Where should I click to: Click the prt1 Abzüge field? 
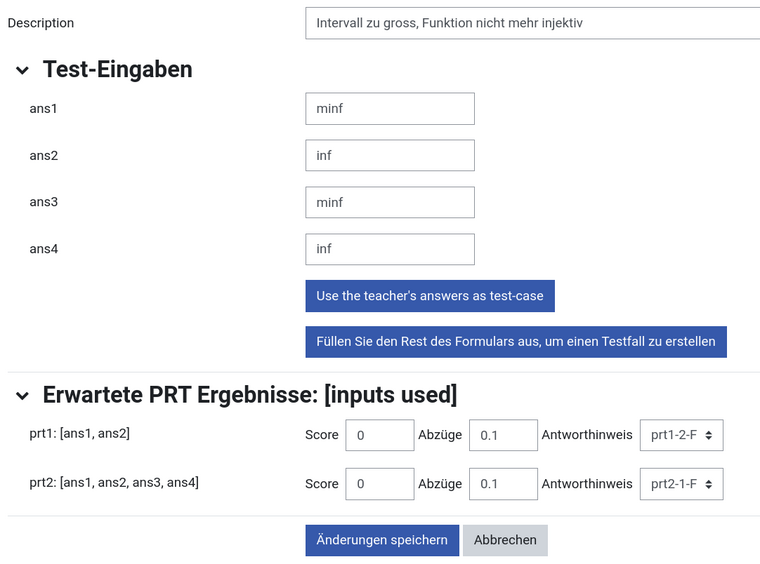pyautogui.click(x=503, y=435)
